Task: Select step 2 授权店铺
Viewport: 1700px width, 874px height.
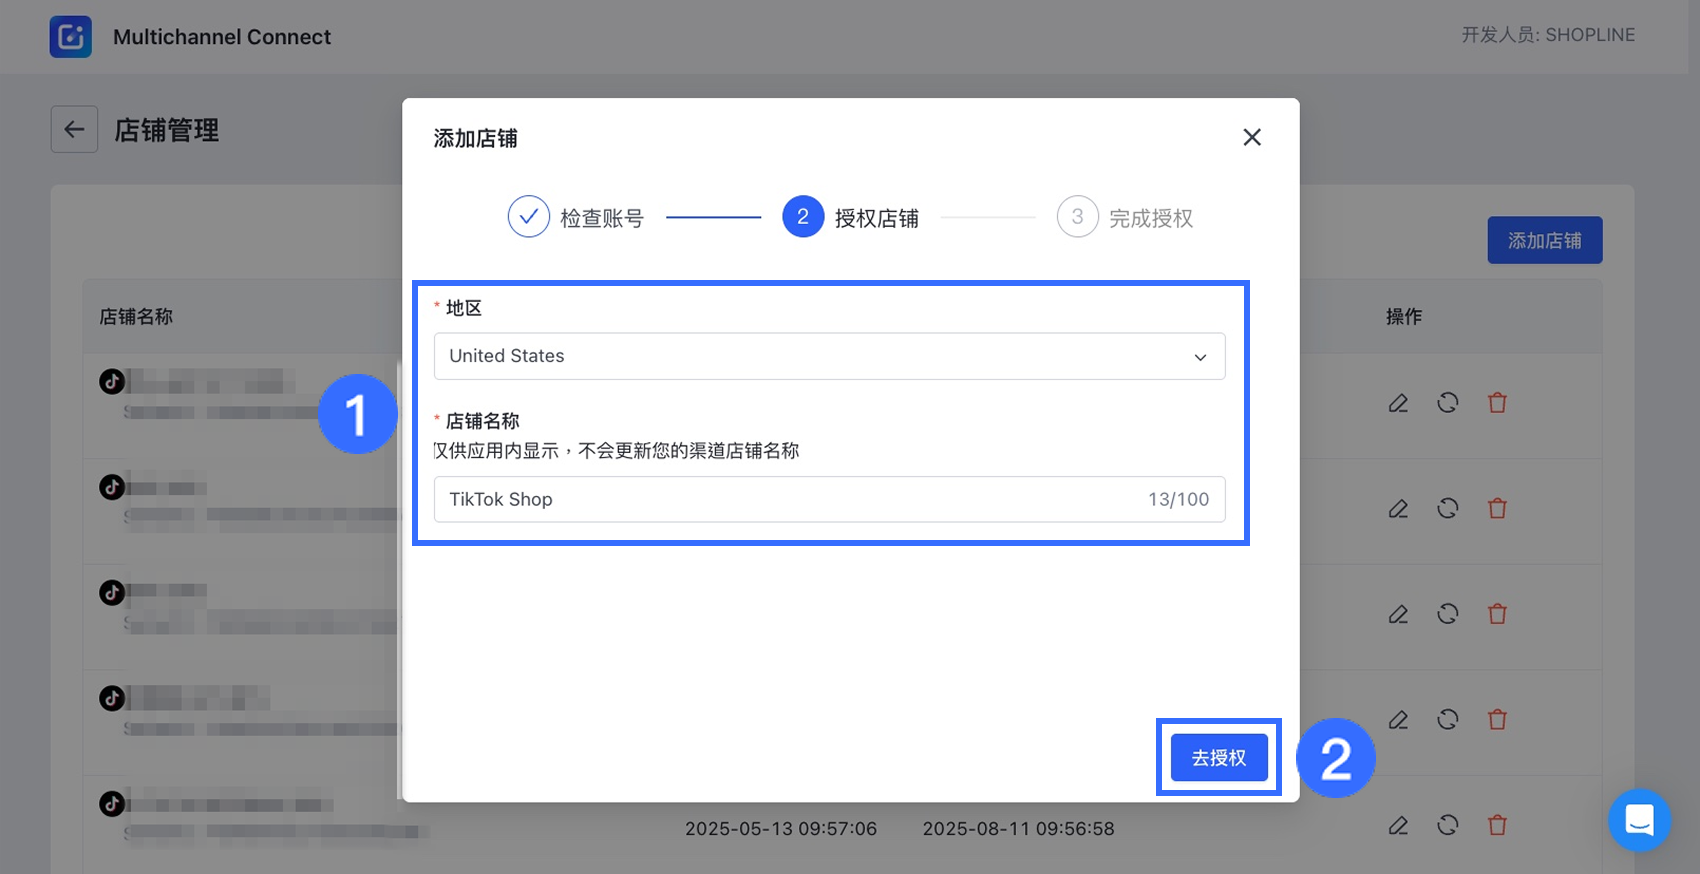Action: (851, 217)
